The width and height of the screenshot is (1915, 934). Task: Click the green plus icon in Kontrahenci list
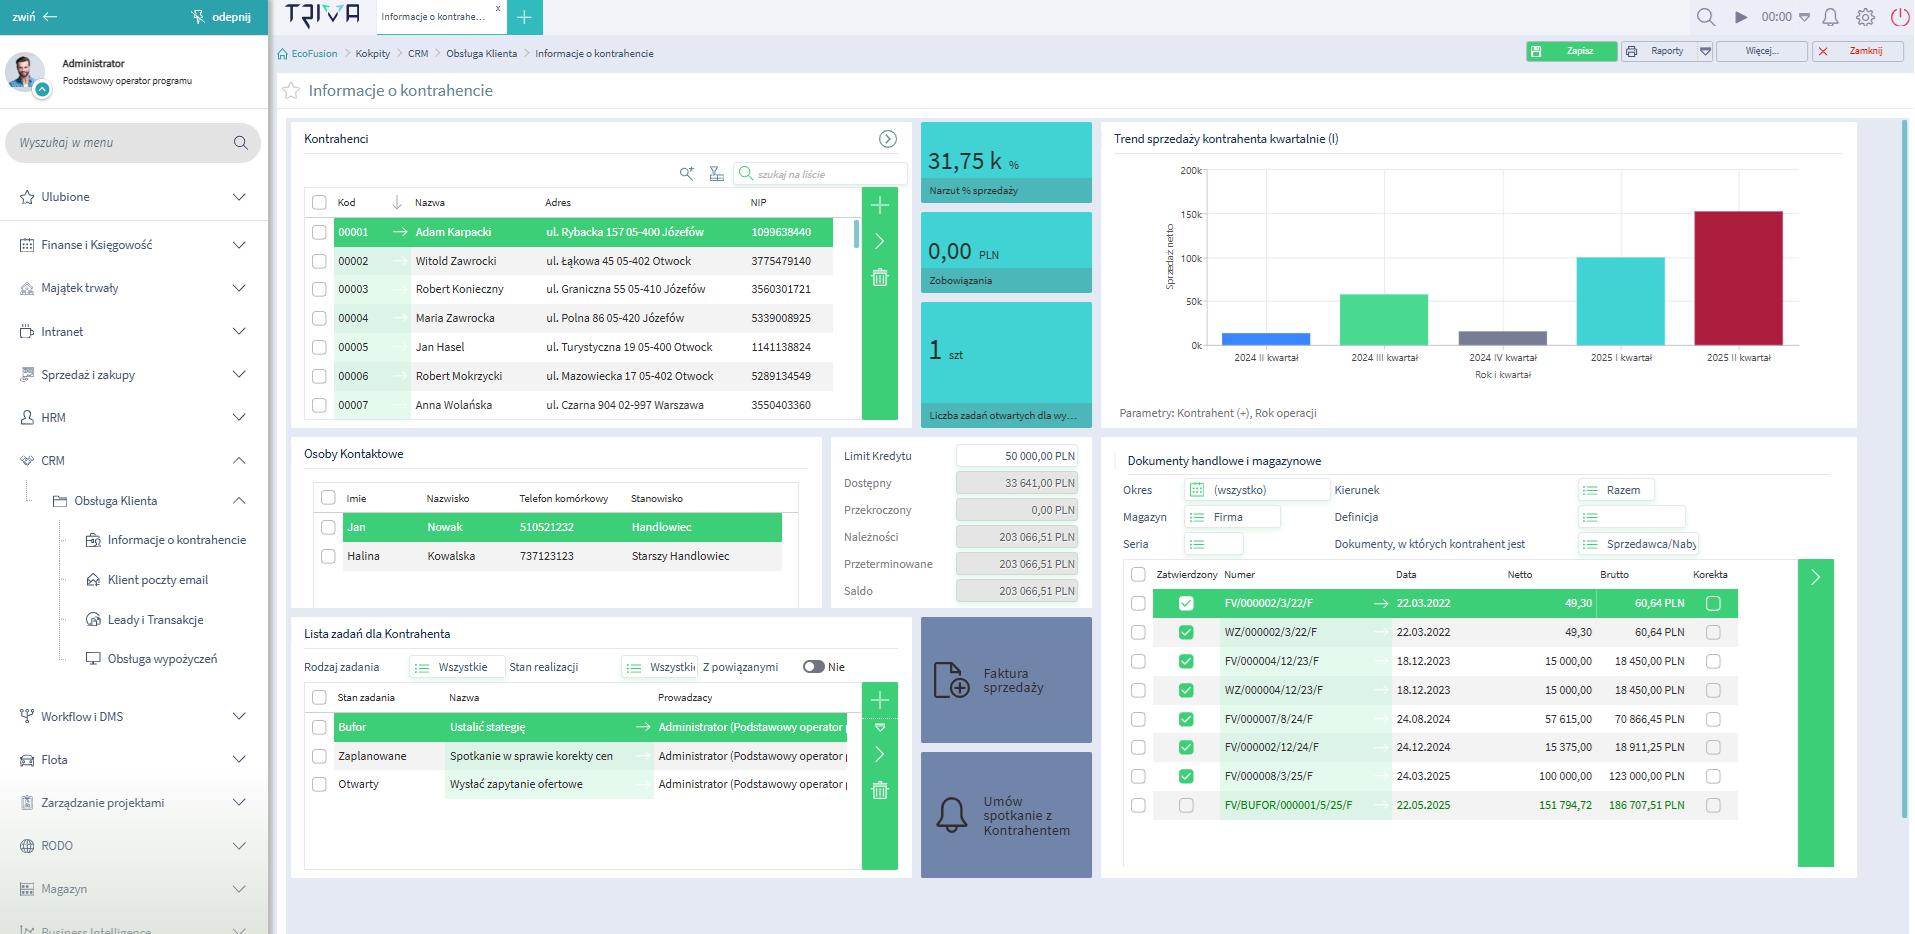coord(879,205)
